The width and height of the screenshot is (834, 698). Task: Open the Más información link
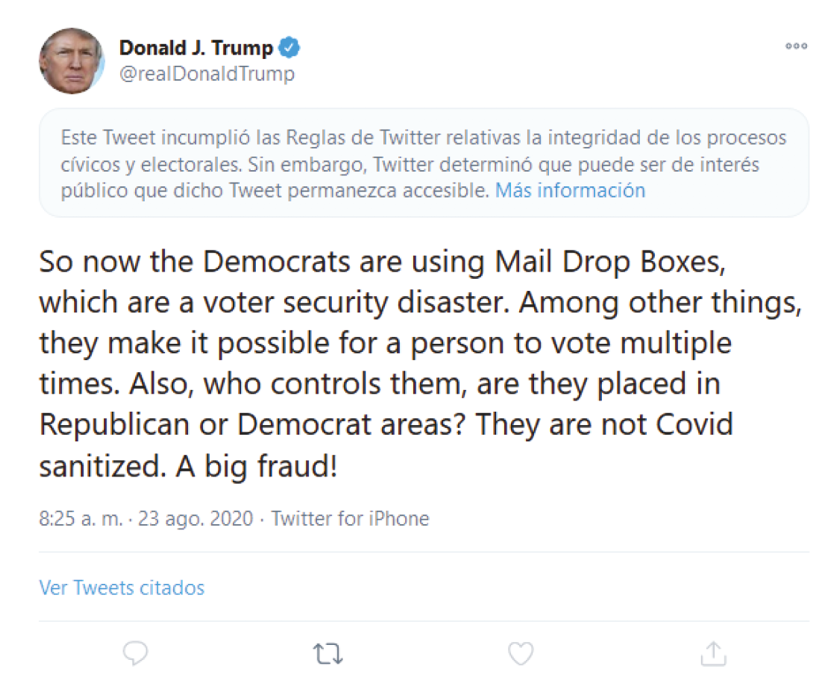tap(570, 190)
